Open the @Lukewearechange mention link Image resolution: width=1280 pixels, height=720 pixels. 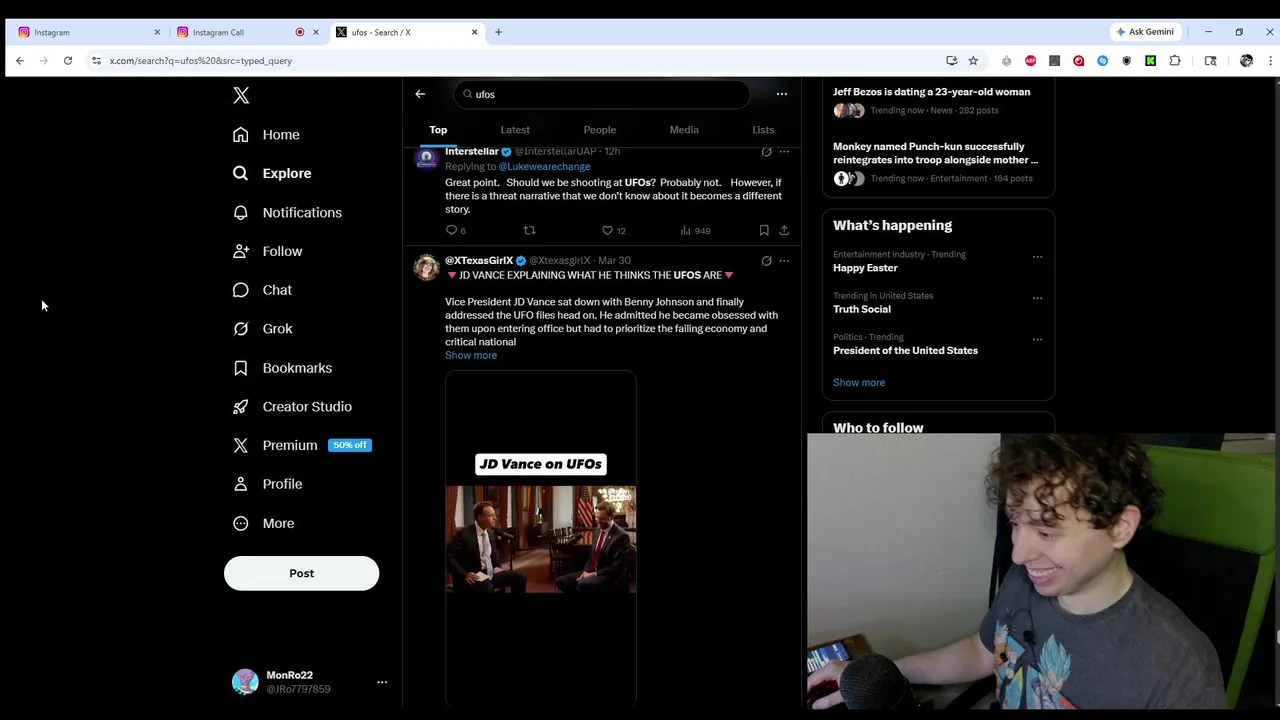pyautogui.click(x=544, y=166)
